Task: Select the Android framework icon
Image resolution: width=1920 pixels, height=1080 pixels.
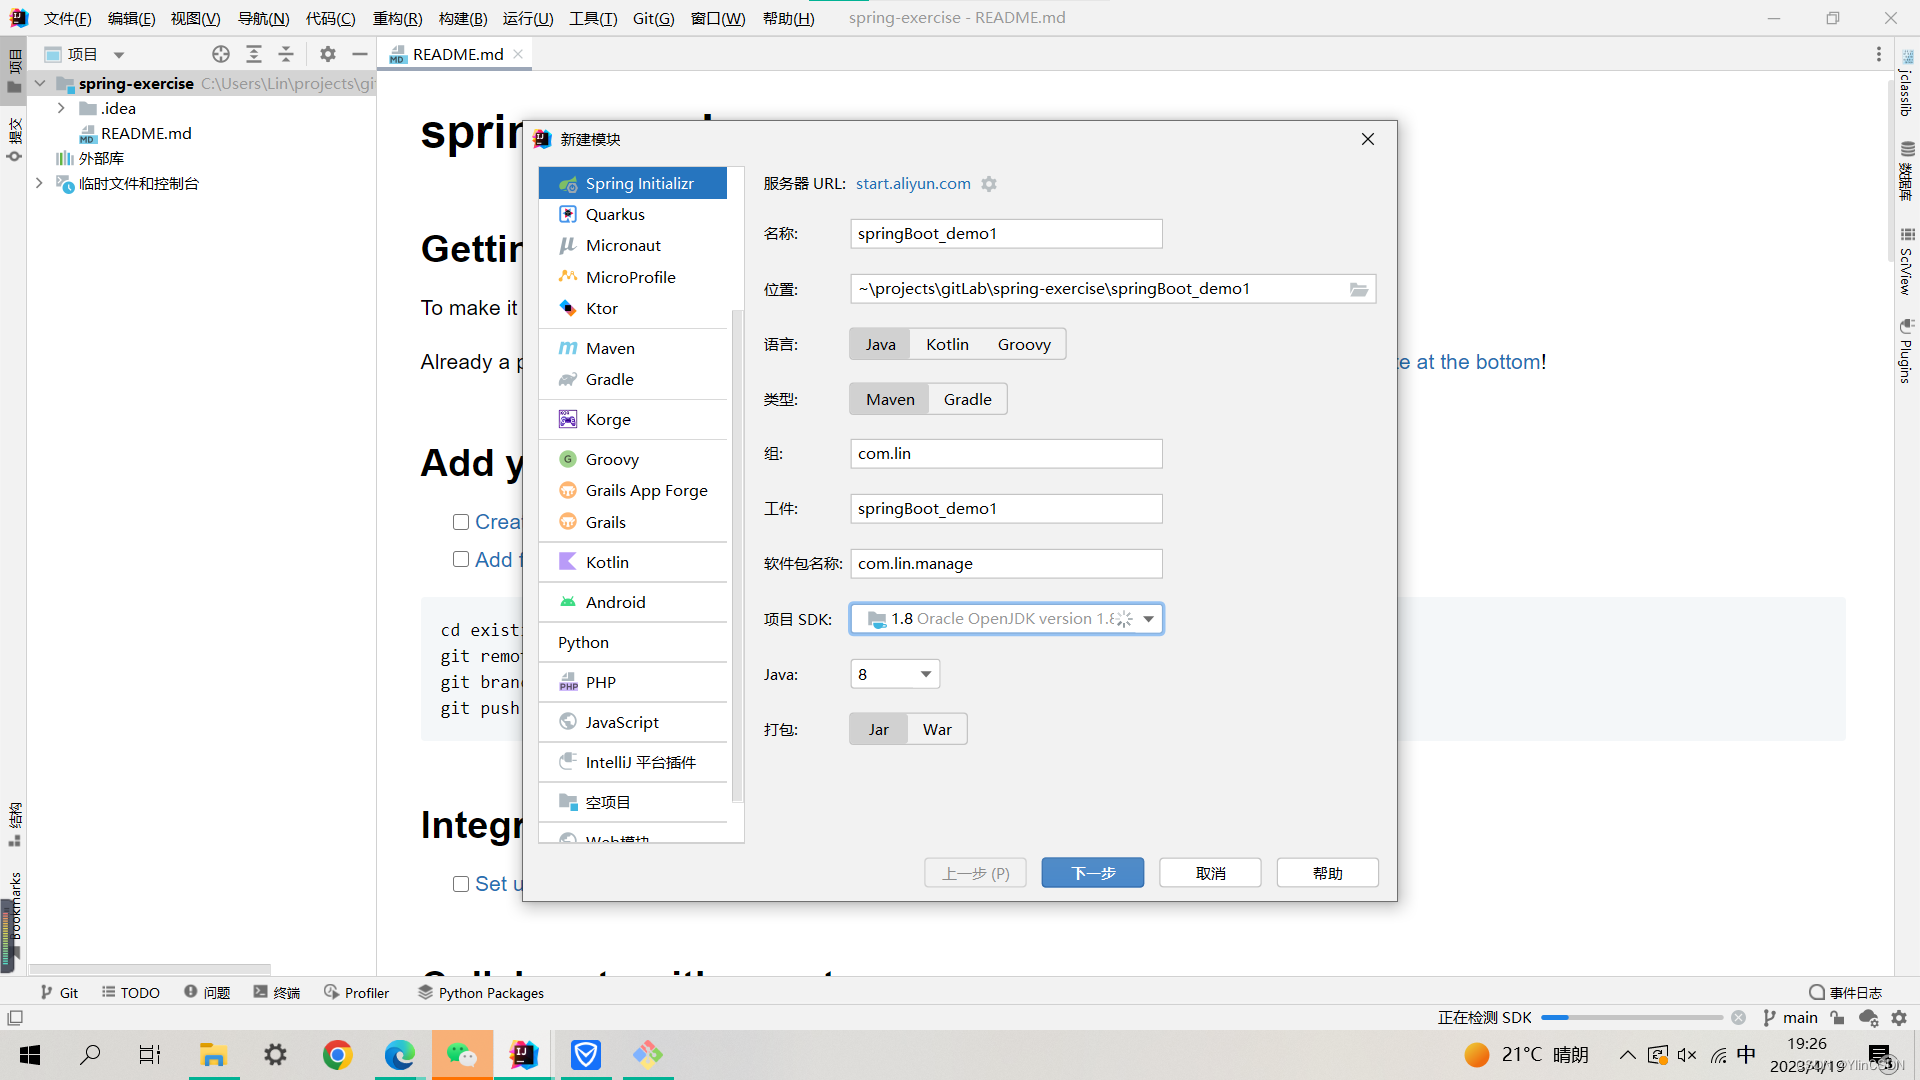Action: pos(566,601)
